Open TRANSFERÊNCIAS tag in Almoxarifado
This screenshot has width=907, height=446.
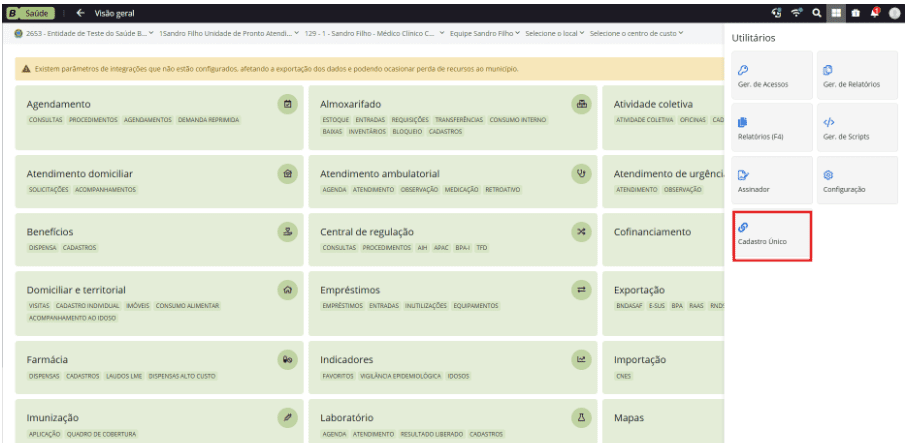coord(459,120)
